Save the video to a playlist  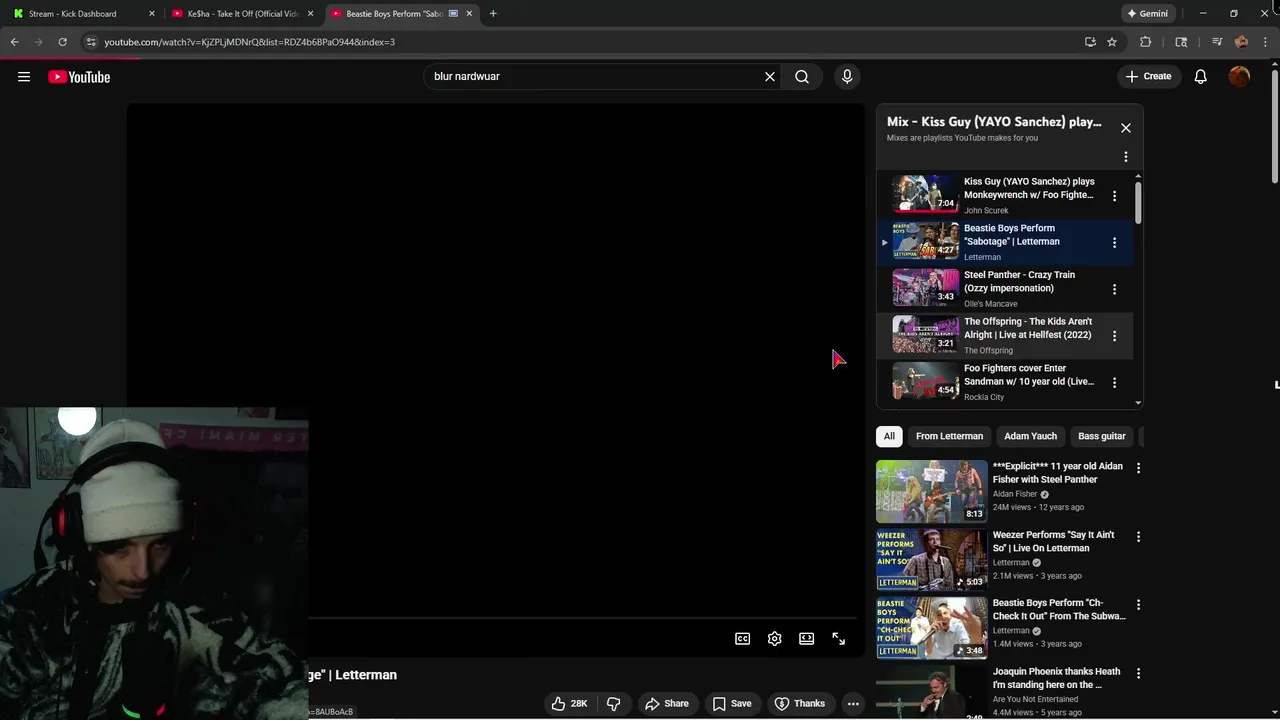(731, 704)
